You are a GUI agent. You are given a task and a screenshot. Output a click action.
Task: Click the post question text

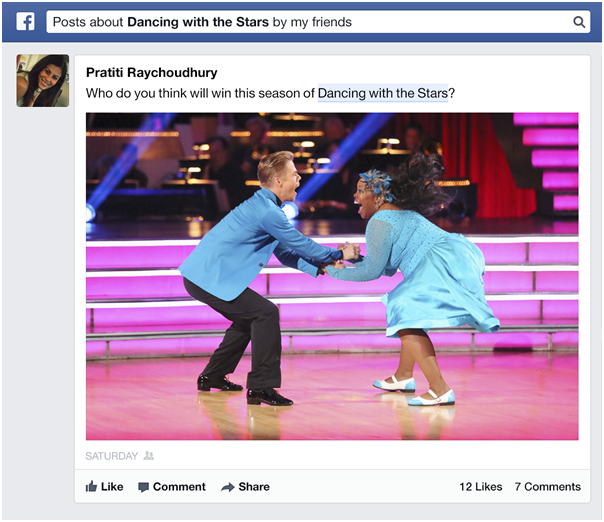click(x=270, y=93)
